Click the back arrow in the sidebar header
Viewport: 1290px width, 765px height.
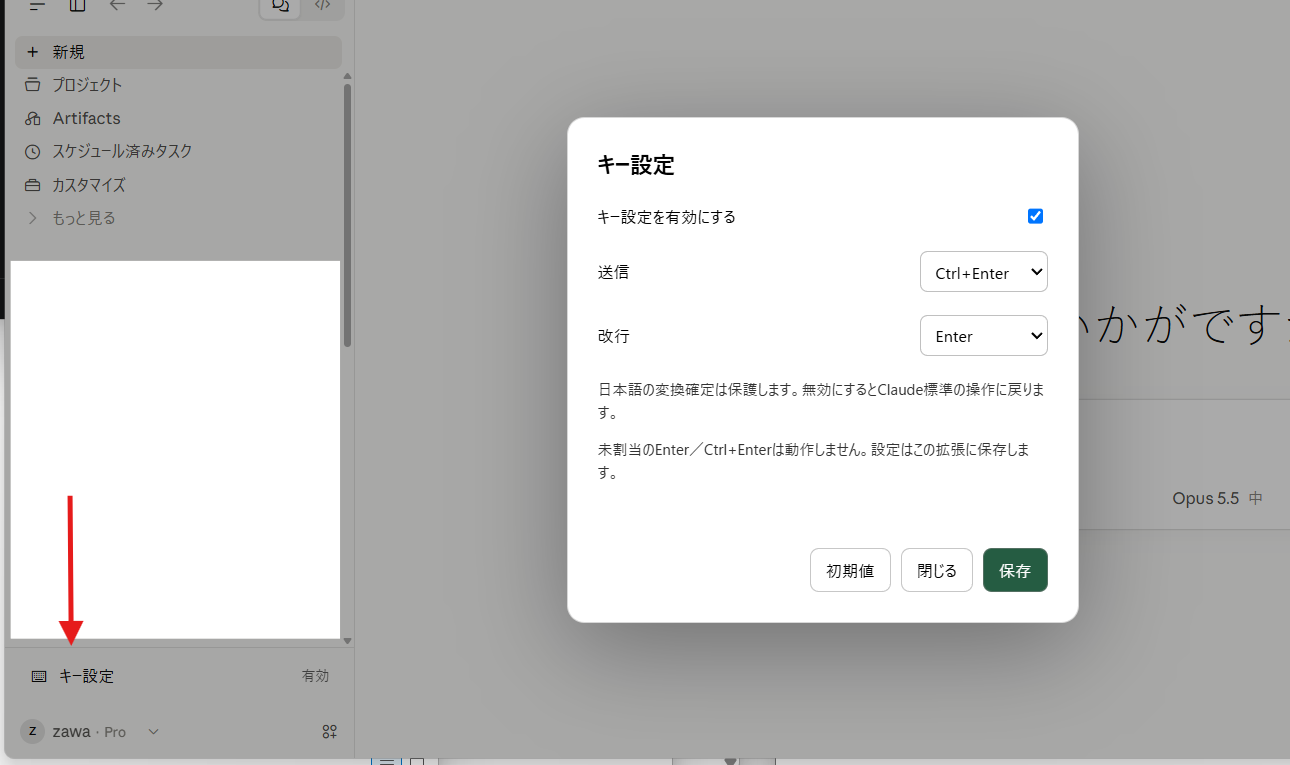[117, 5]
